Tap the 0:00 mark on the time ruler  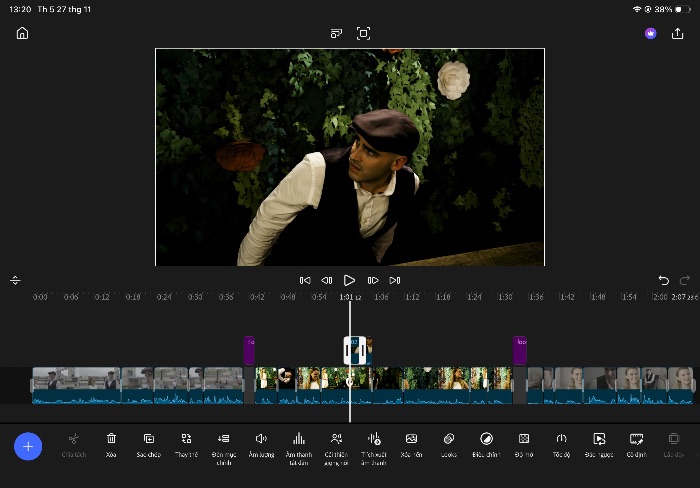click(x=40, y=297)
